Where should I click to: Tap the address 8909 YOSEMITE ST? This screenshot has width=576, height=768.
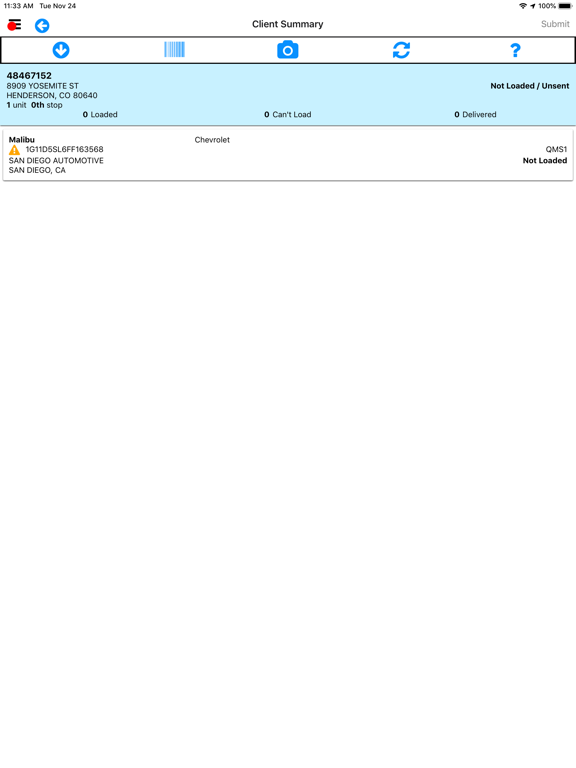(x=43, y=86)
